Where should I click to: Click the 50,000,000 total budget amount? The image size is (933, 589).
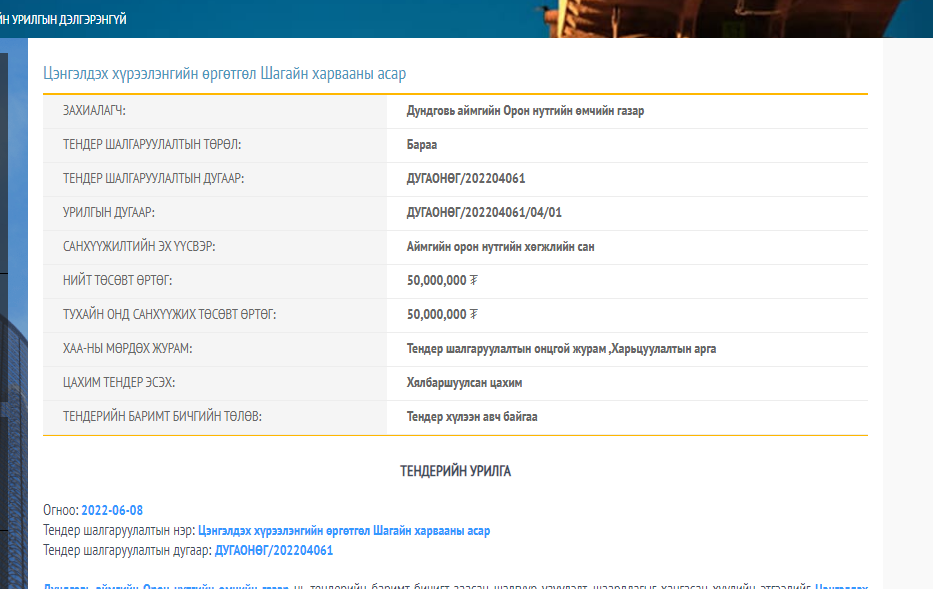tap(436, 281)
